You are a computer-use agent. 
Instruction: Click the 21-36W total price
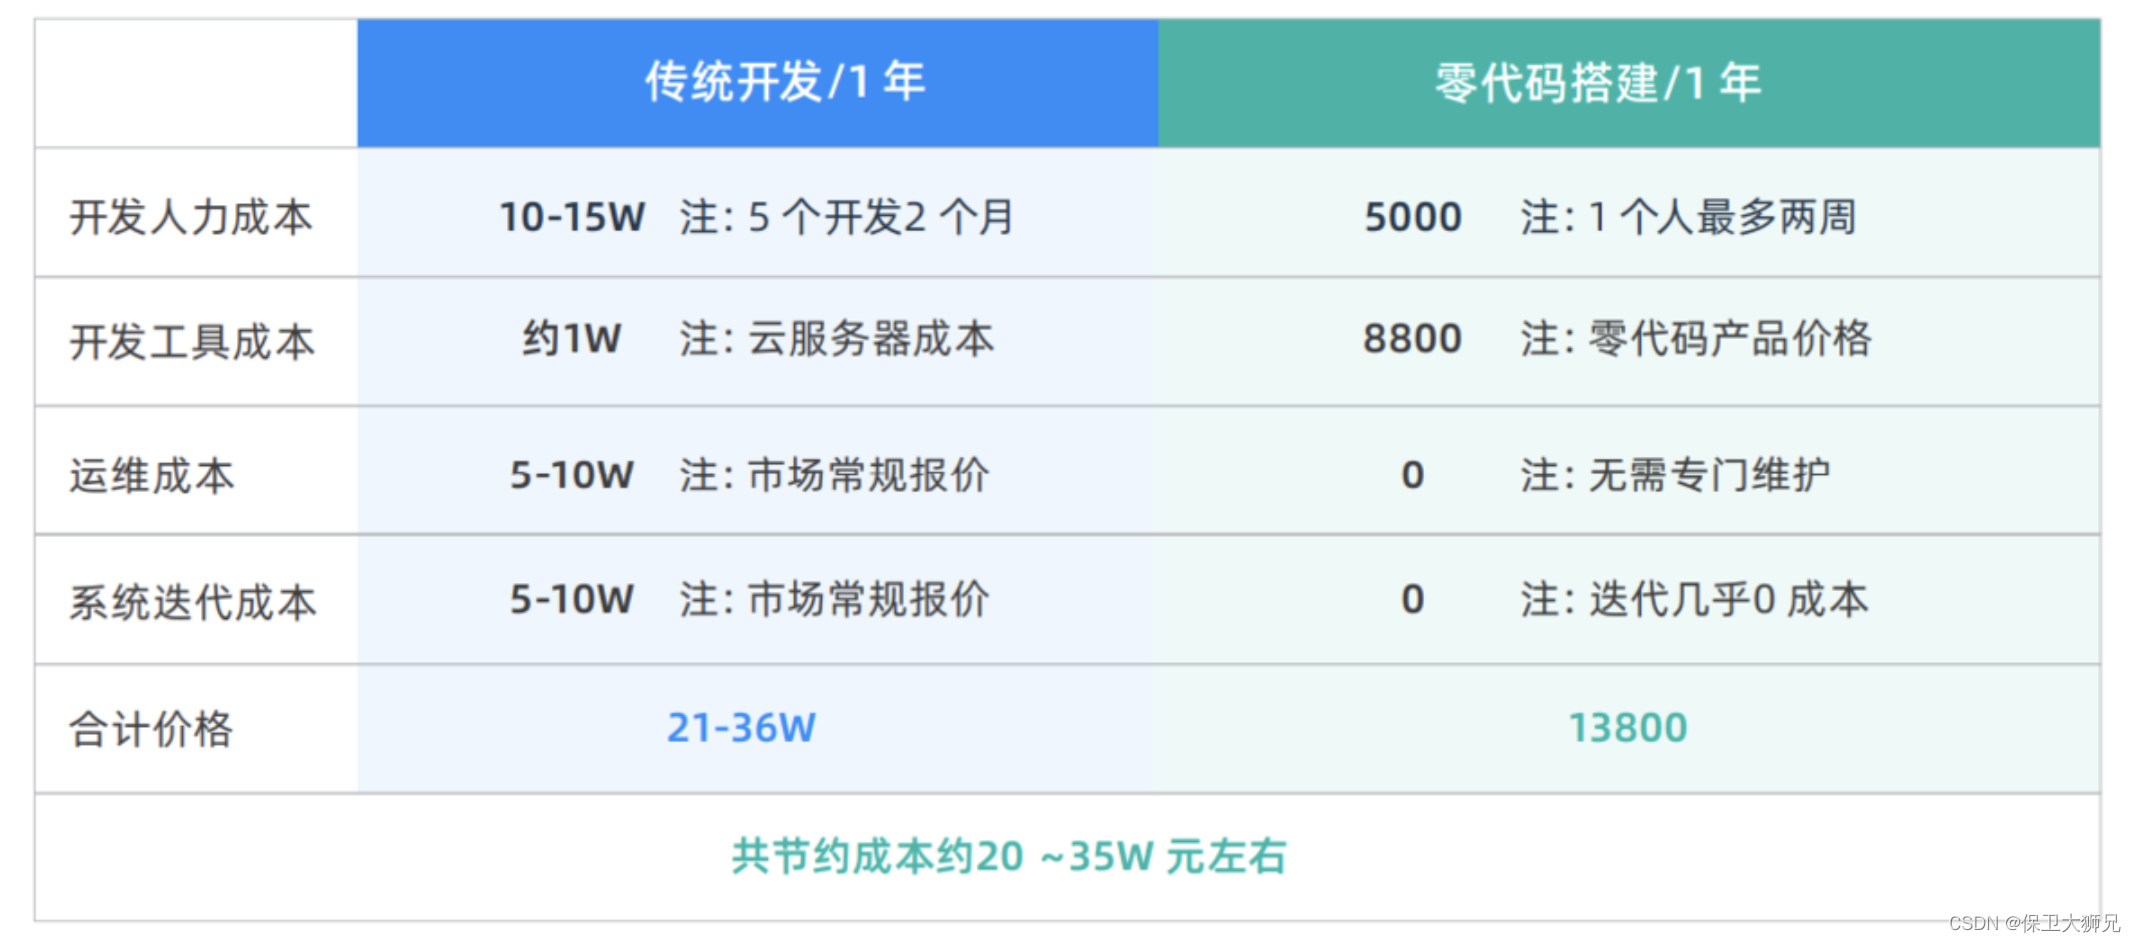pyautogui.click(x=741, y=728)
